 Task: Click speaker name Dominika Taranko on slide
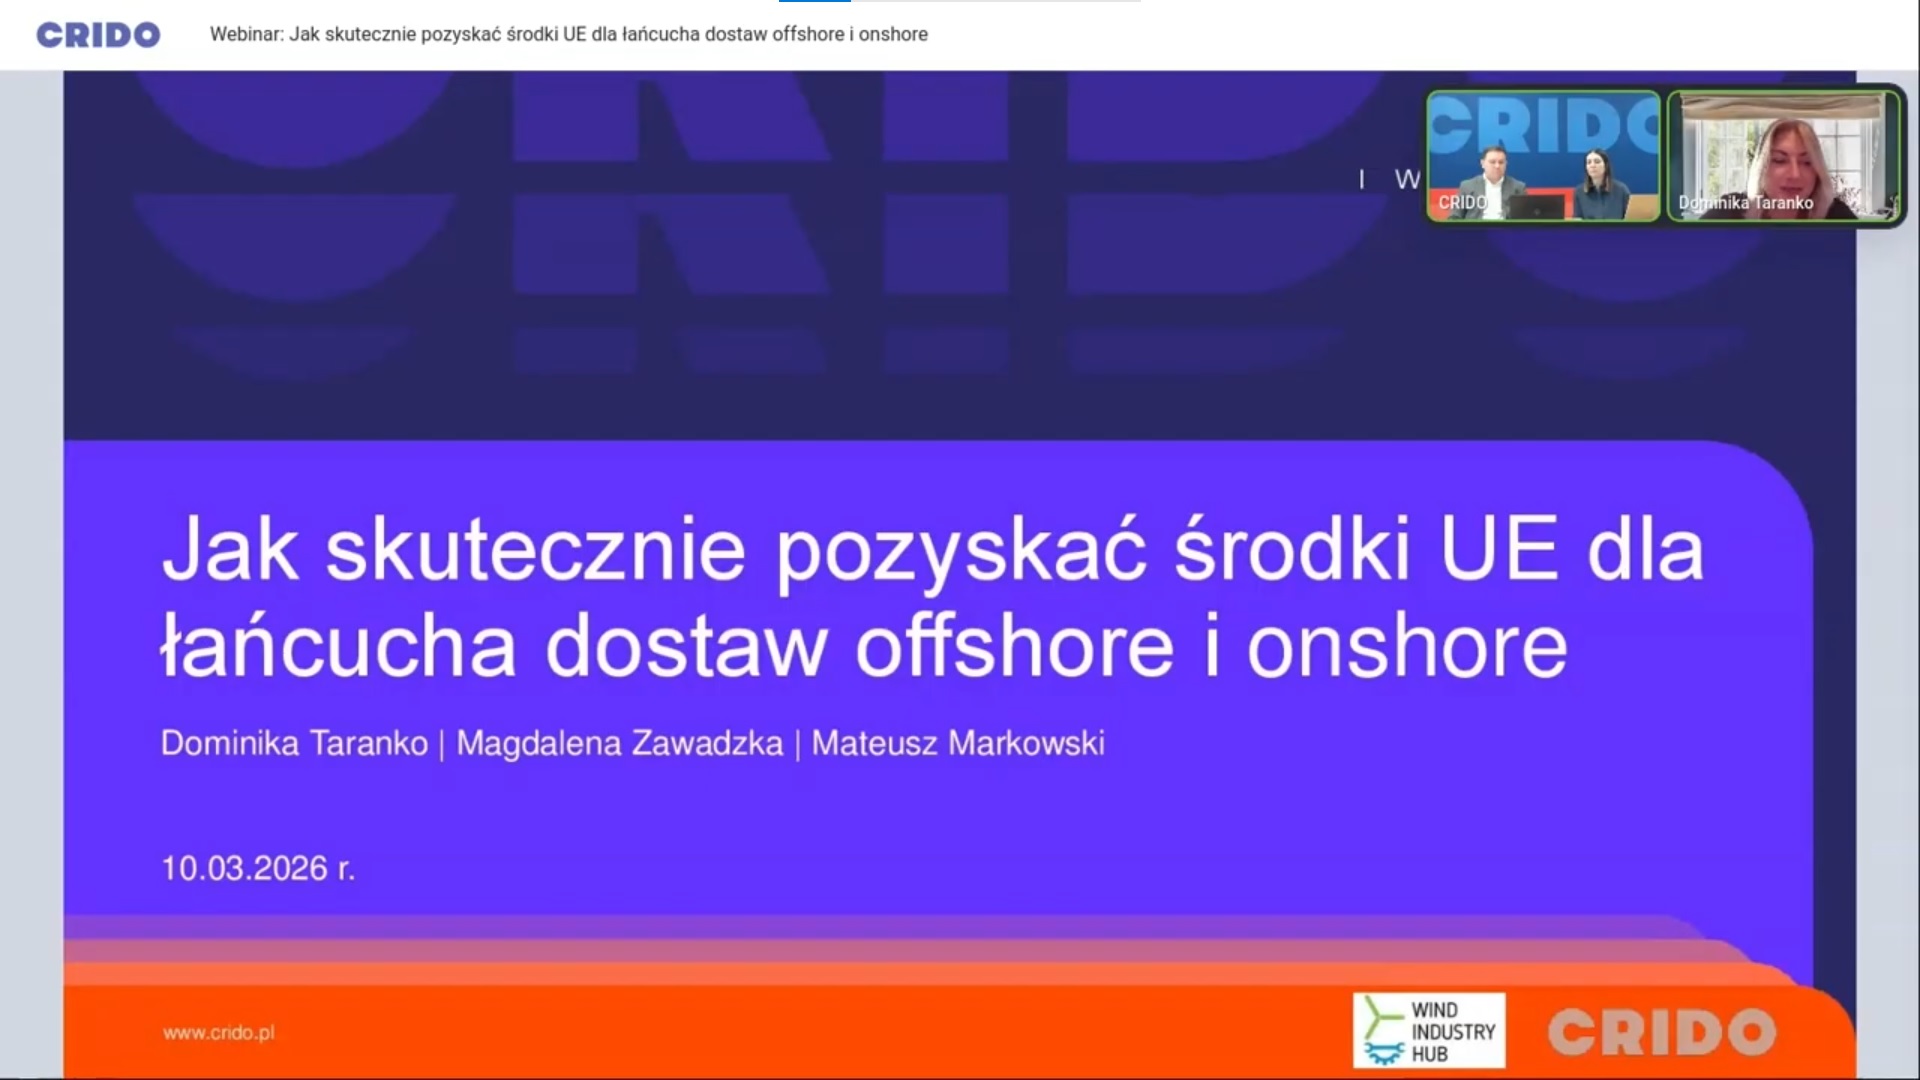point(294,744)
